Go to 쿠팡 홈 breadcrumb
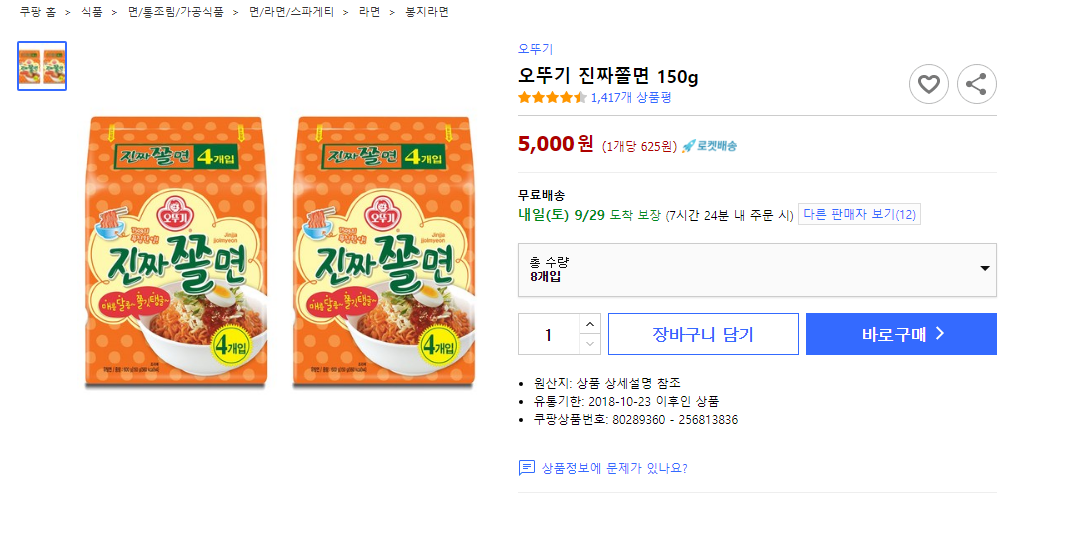This screenshot has width=1069, height=544. 38,12
